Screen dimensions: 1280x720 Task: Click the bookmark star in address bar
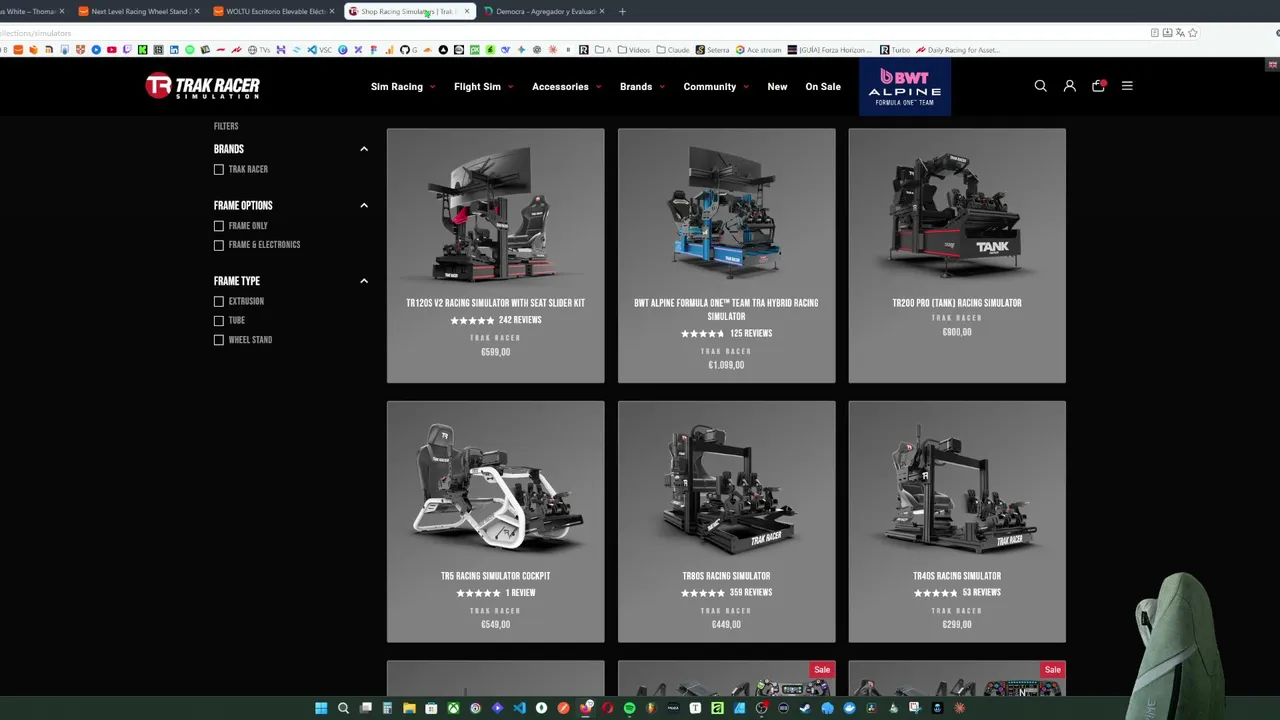click(x=1192, y=33)
